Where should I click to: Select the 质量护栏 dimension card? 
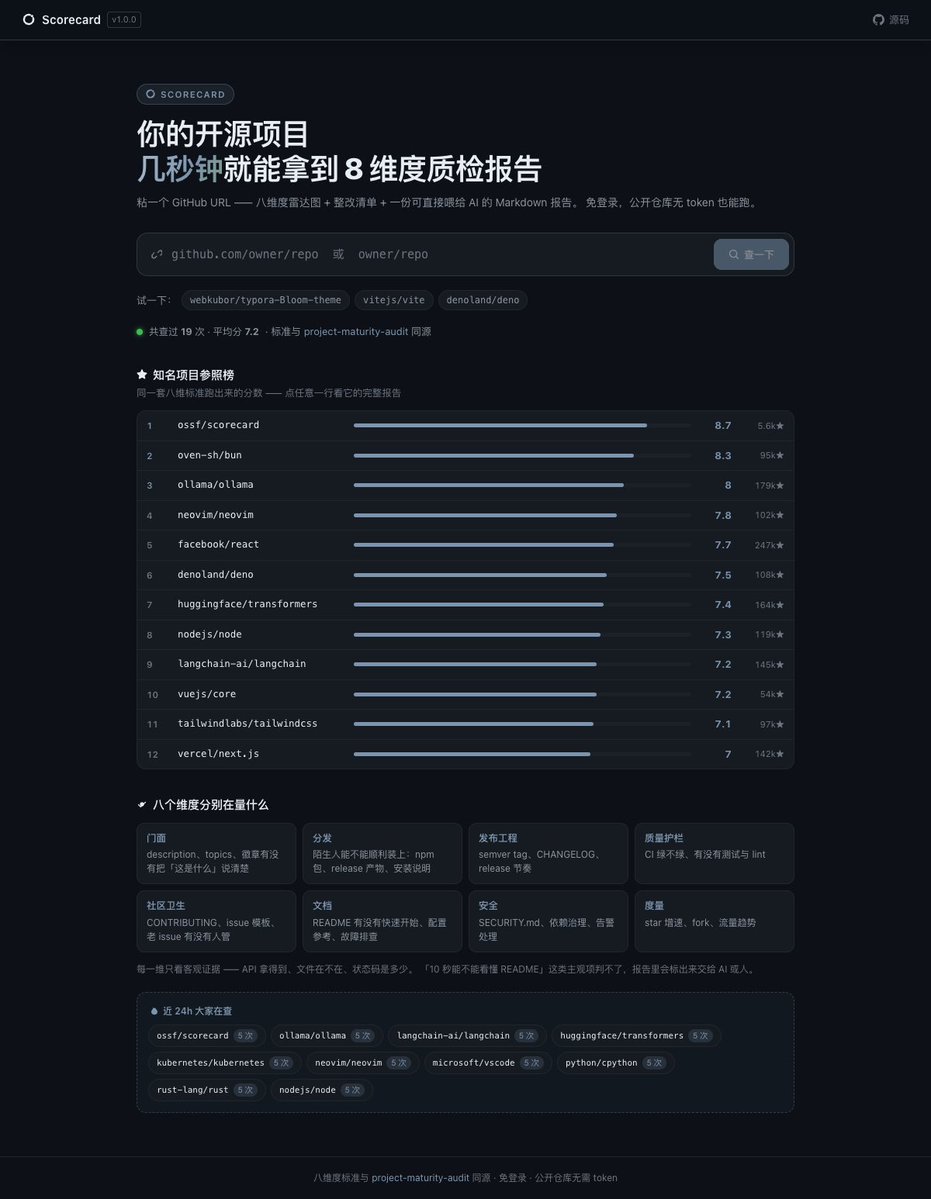(714, 853)
